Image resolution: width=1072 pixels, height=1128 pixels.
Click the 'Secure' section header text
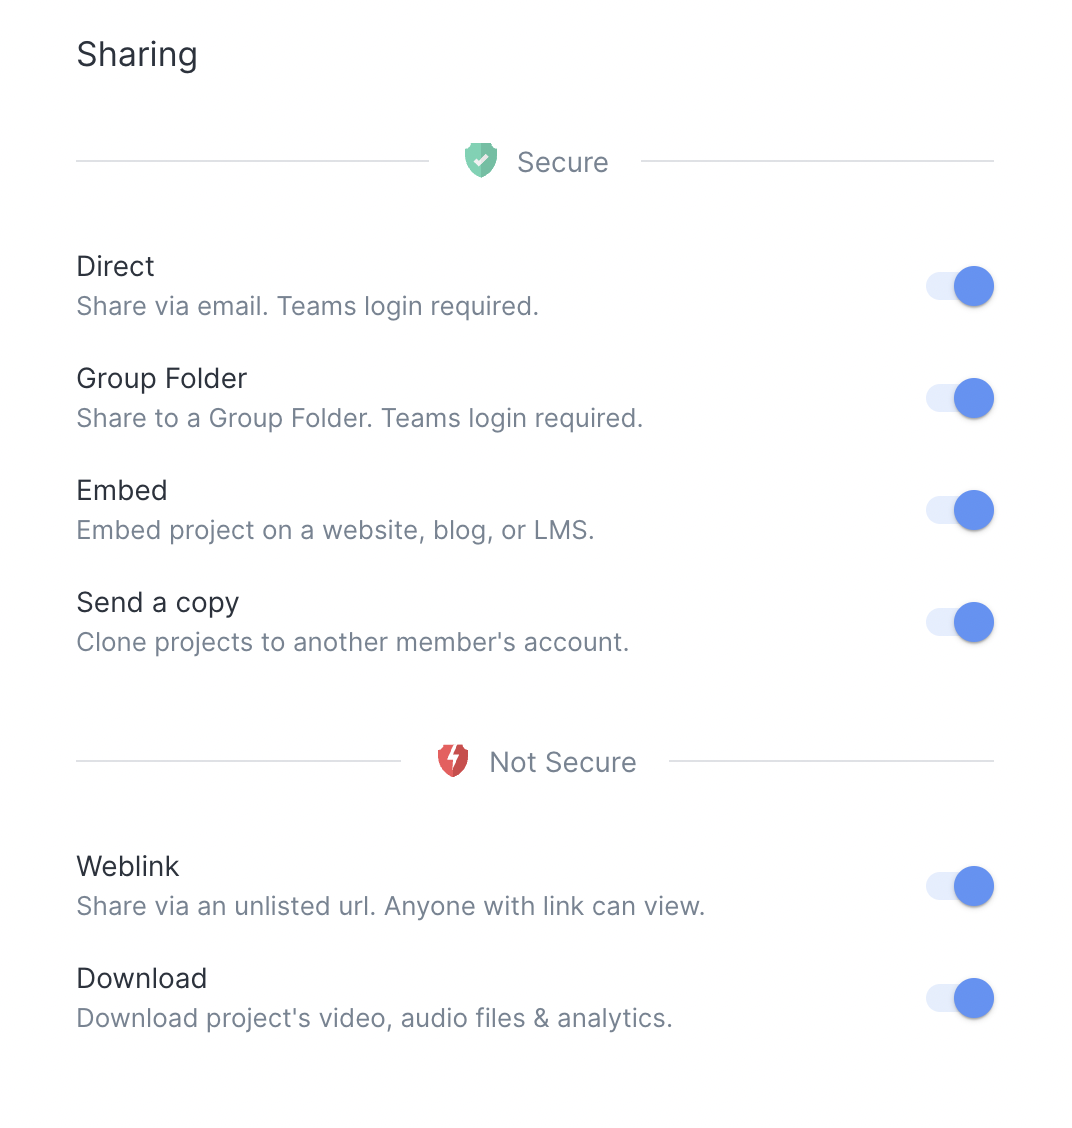click(x=562, y=162)
